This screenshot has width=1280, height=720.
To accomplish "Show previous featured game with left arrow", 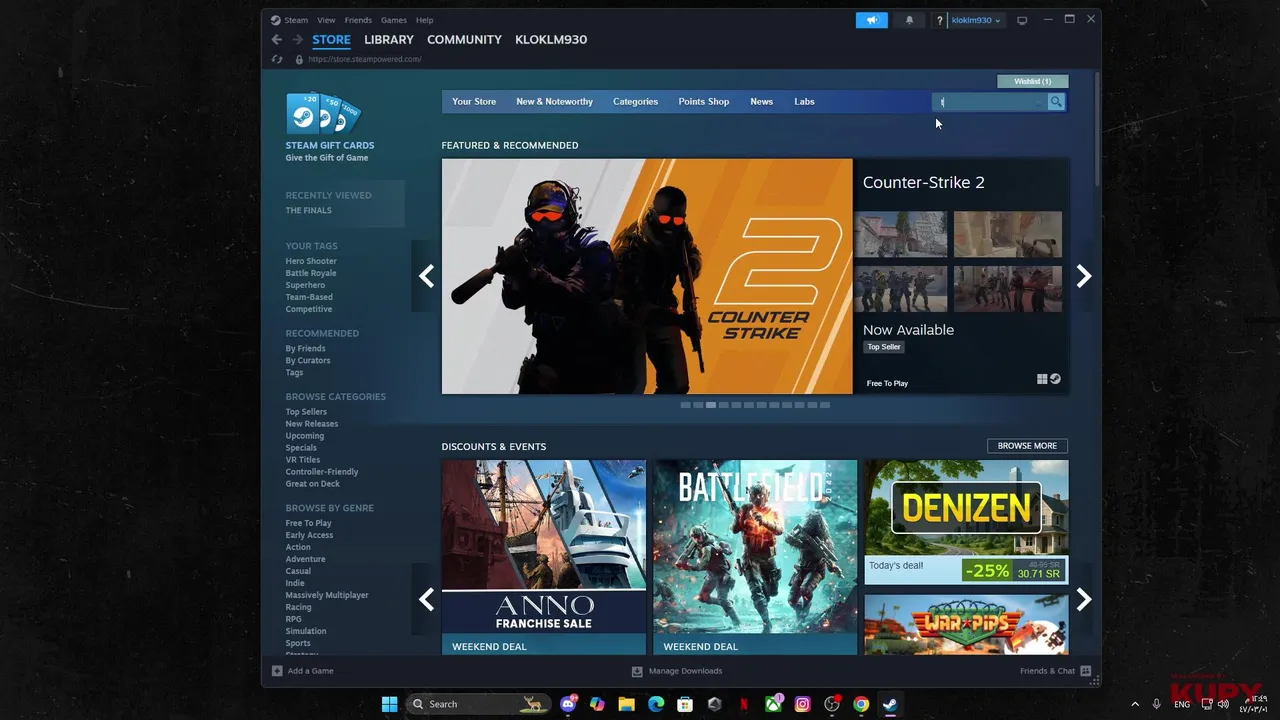I will [426, 277].
